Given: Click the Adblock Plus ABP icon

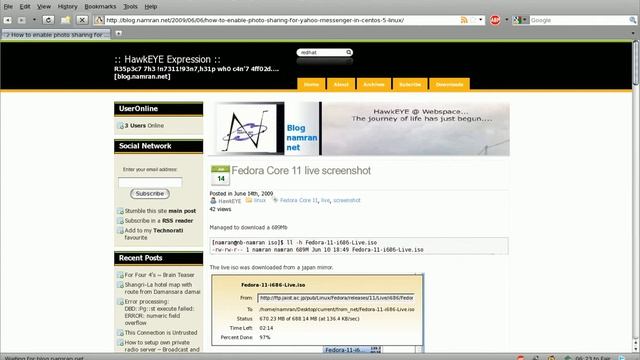Looking at the screenshot, I should pos(495,20).
